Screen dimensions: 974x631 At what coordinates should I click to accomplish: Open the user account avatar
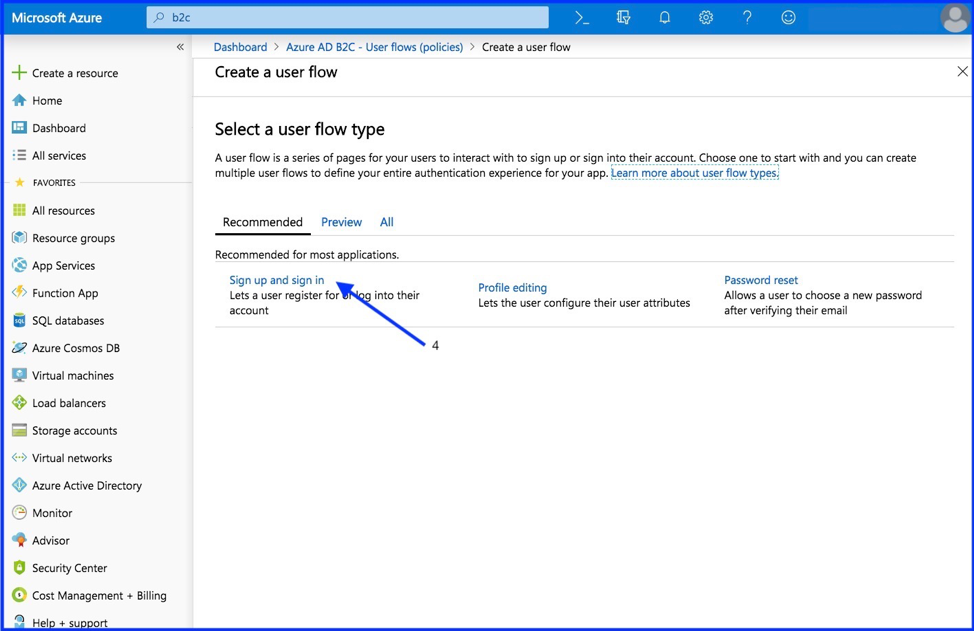click(x=955, y=17)
